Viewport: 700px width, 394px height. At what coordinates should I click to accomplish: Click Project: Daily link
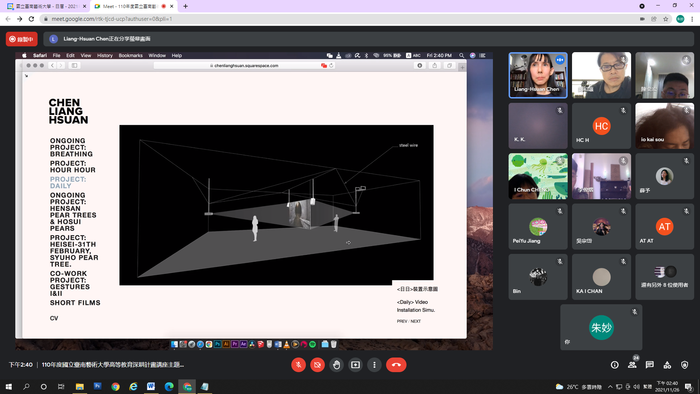pyautogui.click(x=68, y=182)
